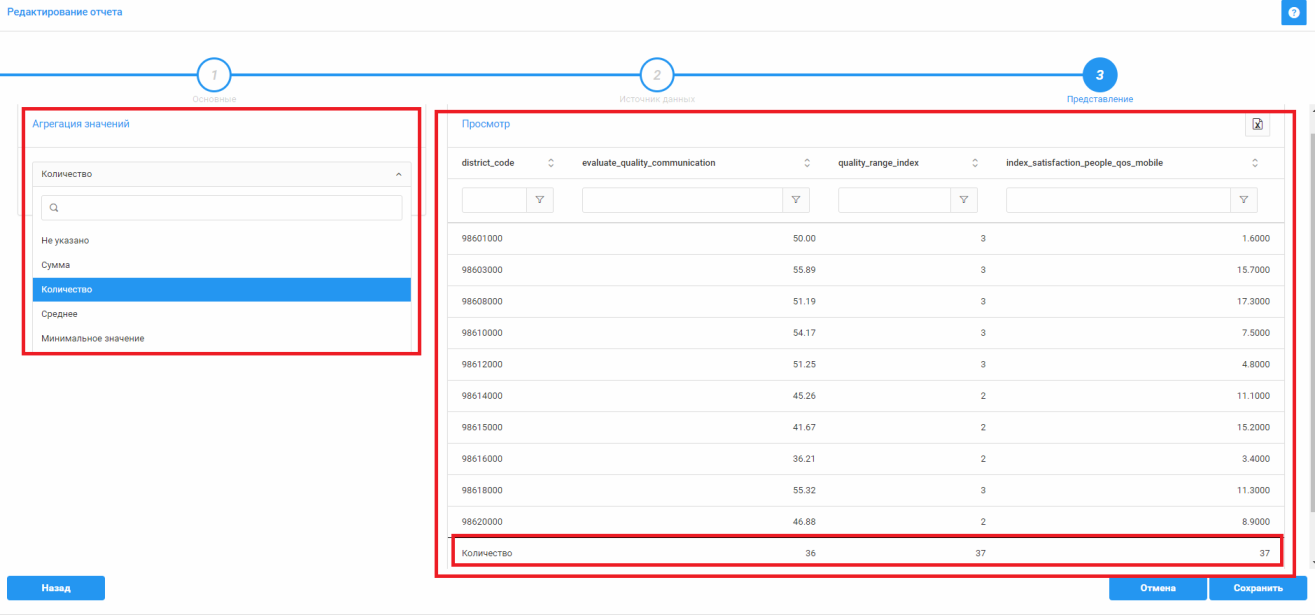The width and height of the screenshot is (1315, 615).
Task: Click filter icon for index_satisfaction_people_qos_mobile column
Action: (x=1243, y=200)
